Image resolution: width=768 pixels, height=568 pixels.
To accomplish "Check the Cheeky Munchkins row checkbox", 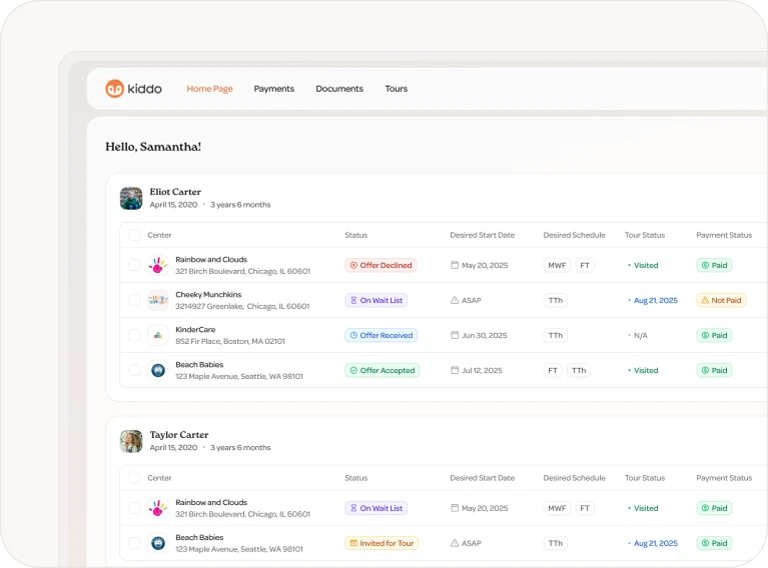I will (x=135, y=300).
